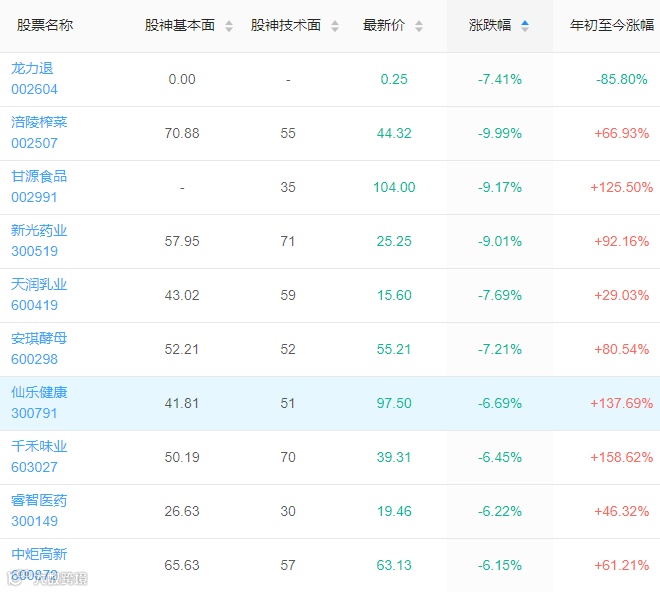660x592 pixels.
Task: Open stock code 300519
Action: pos(35,251)
